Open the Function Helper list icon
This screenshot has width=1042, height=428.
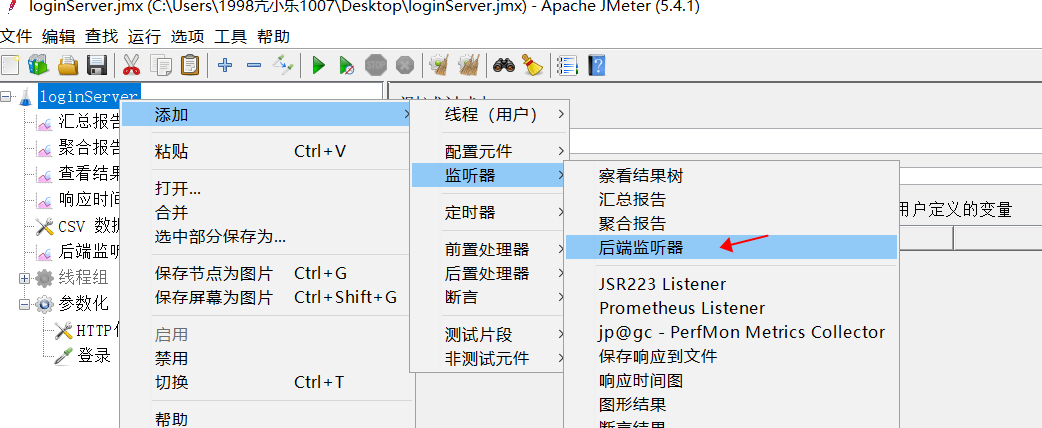tap(568, 65)
